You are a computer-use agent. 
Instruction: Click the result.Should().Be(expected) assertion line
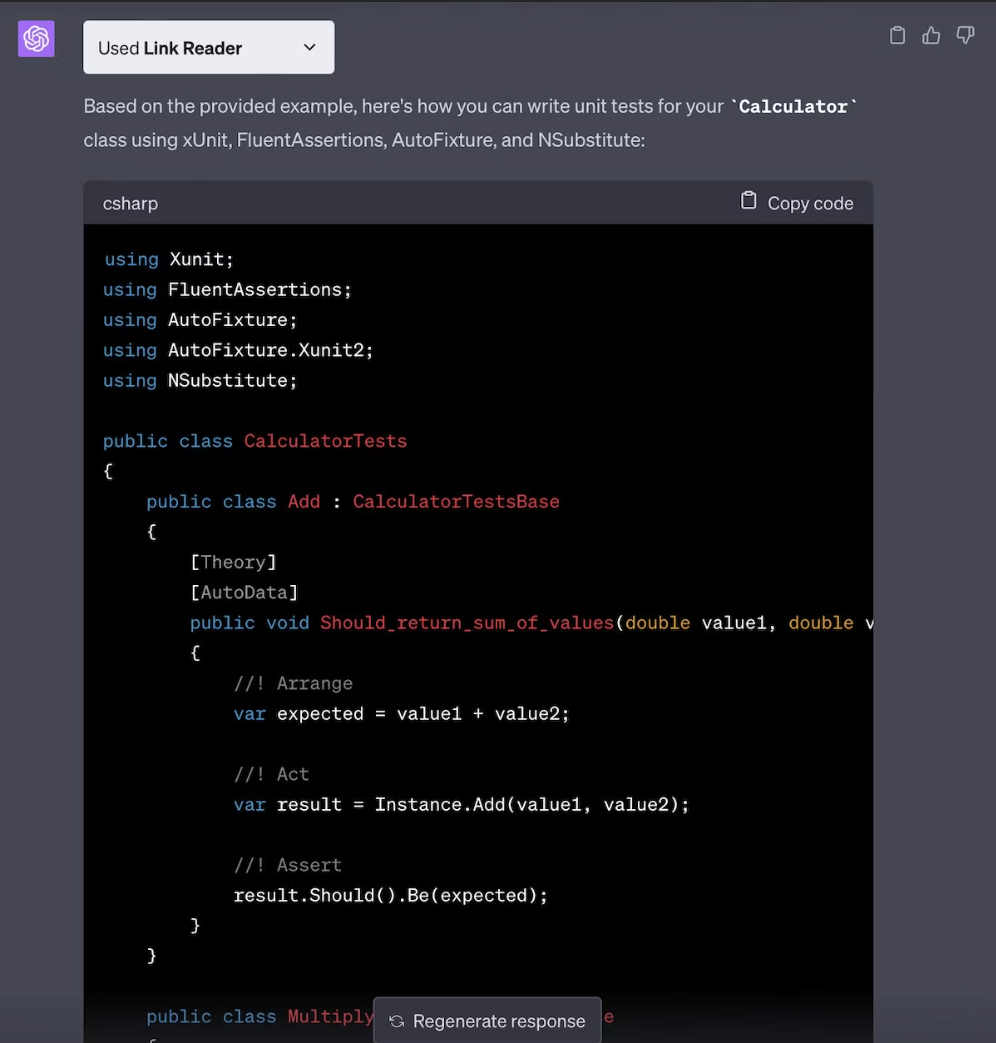tap(390, 895)
